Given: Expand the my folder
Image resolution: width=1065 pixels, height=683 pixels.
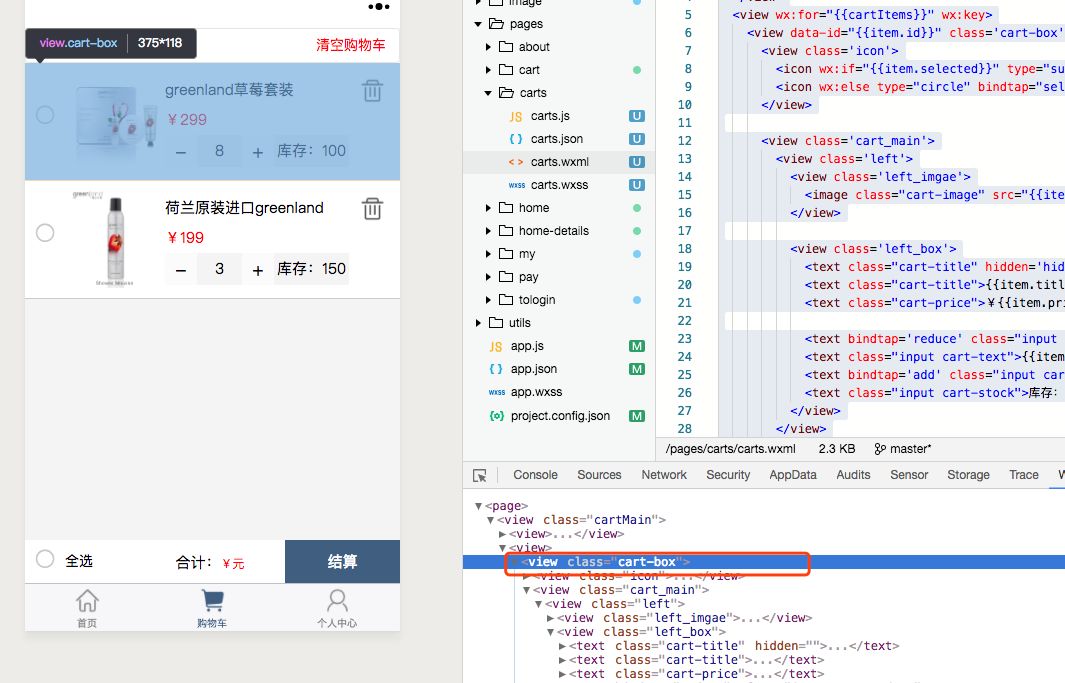Looking at the screenshot, I should (488, 254).
